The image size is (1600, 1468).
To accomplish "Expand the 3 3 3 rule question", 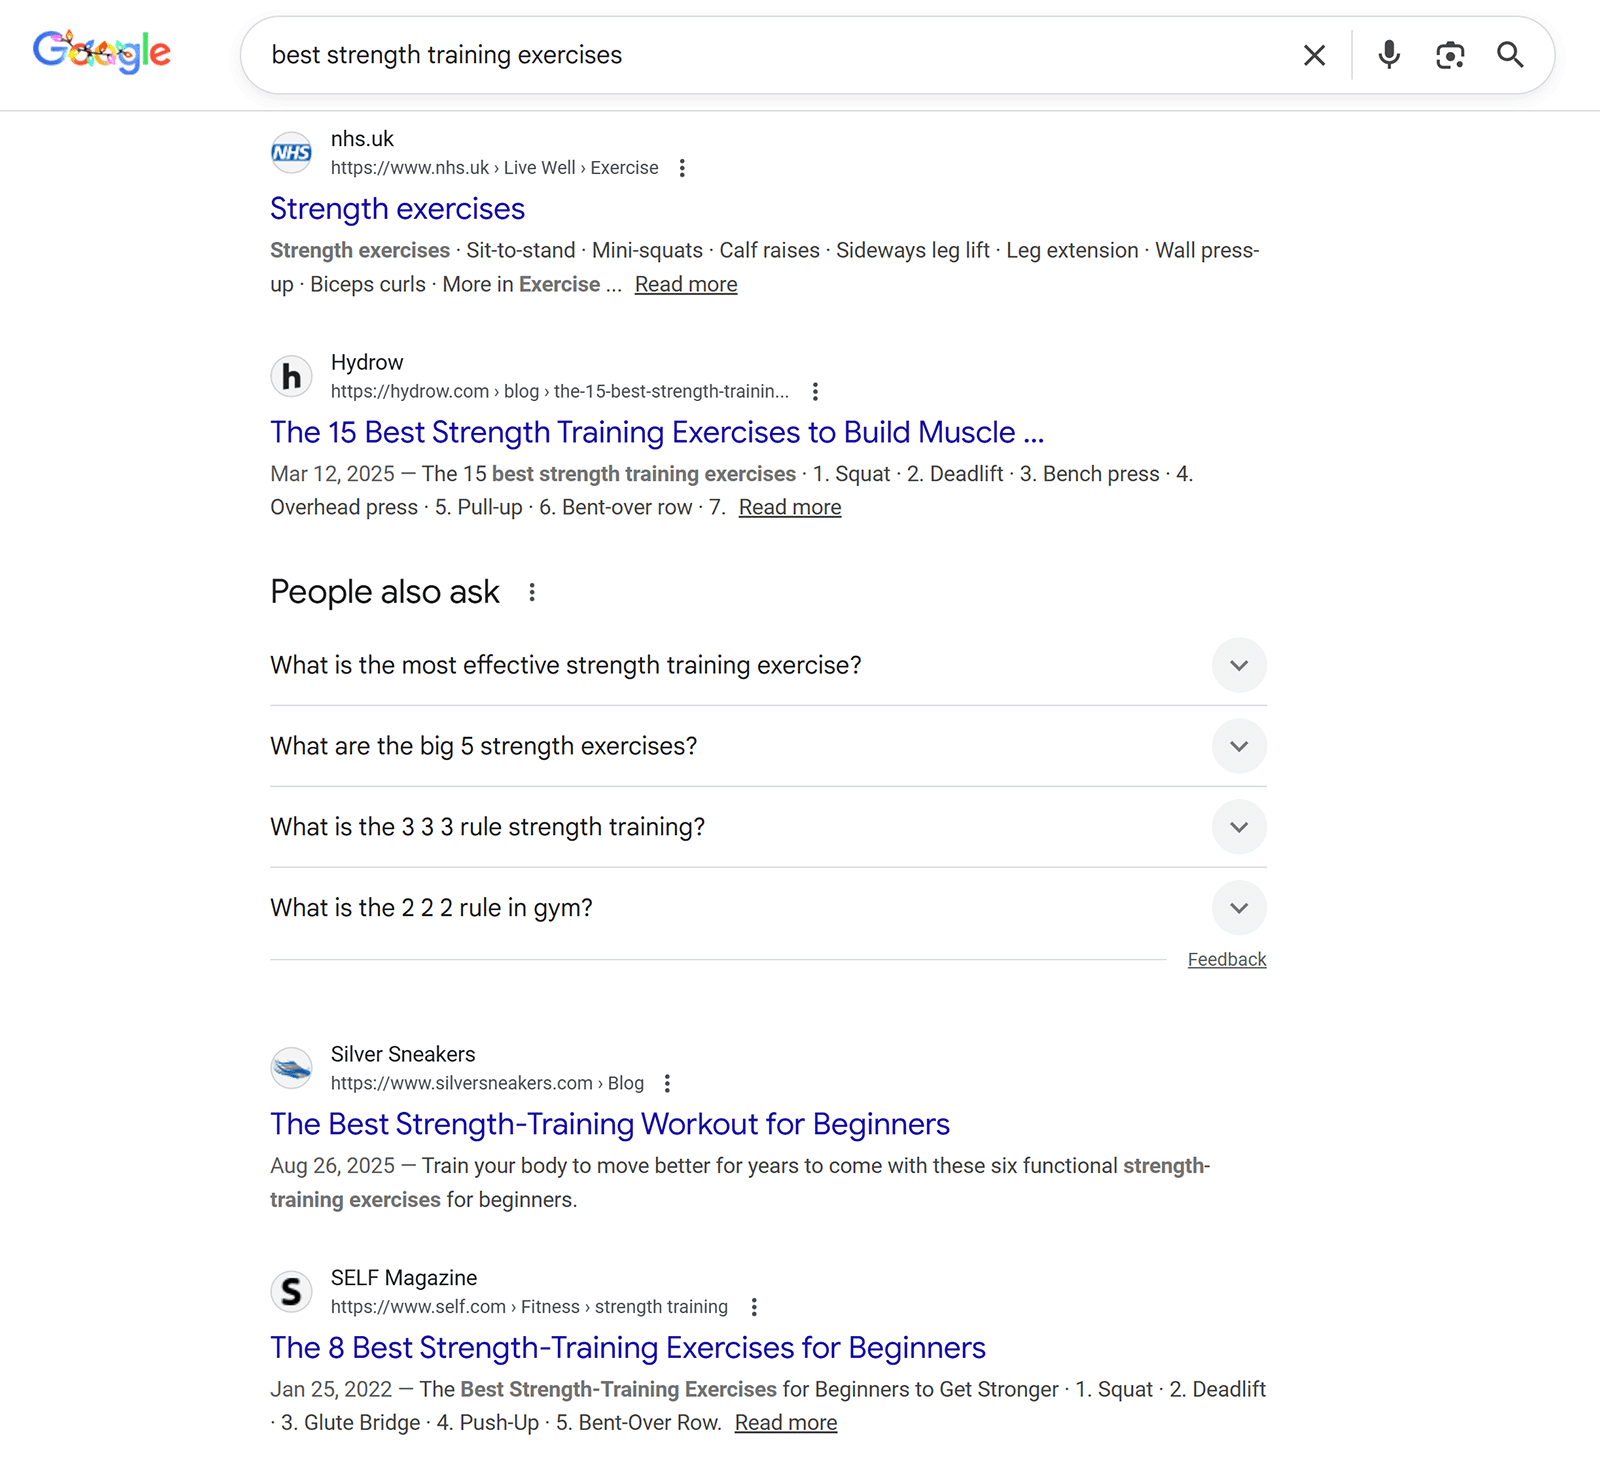I will [1238, 827].
